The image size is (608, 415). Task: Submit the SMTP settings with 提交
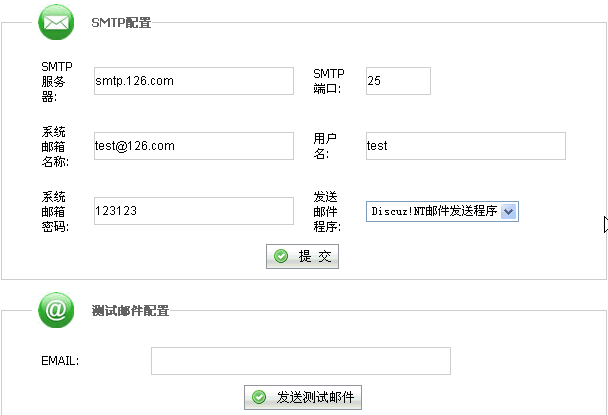pos(302,256)
